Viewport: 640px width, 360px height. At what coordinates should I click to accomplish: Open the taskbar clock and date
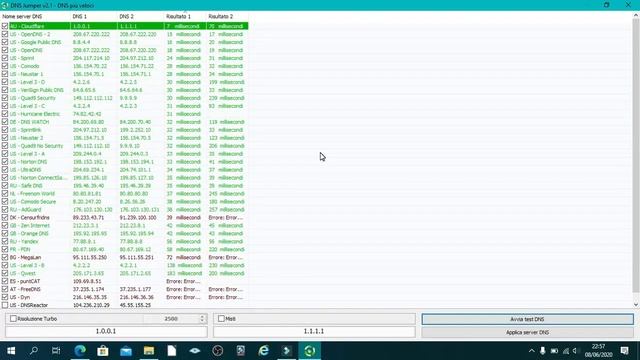598,351
